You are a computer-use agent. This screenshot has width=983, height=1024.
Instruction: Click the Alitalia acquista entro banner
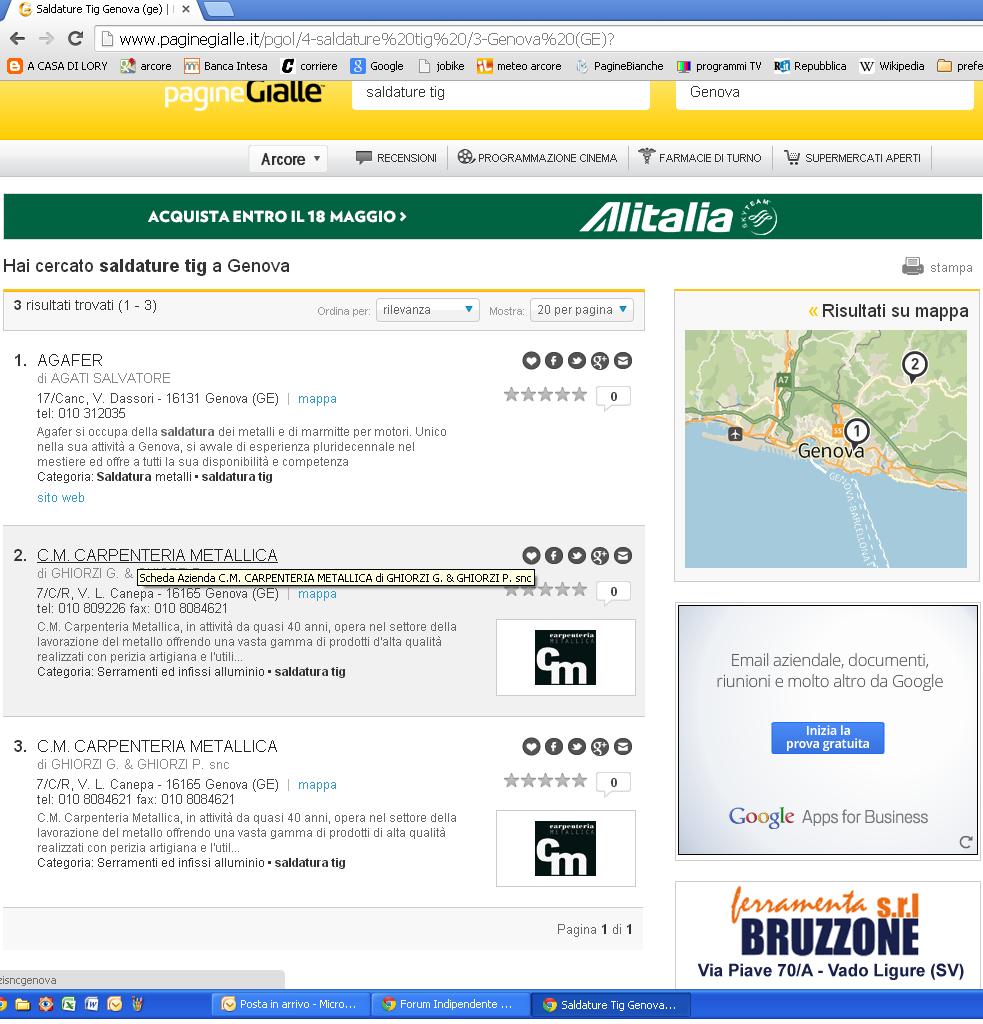(x=492, y=217)
